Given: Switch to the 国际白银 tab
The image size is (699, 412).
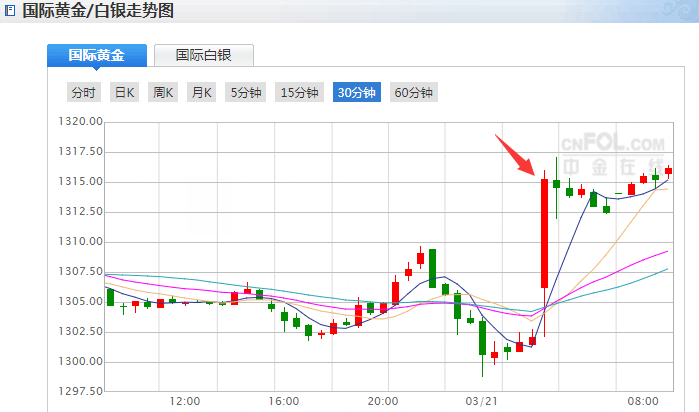Looking at the screenshot, I should coord(204,55).
